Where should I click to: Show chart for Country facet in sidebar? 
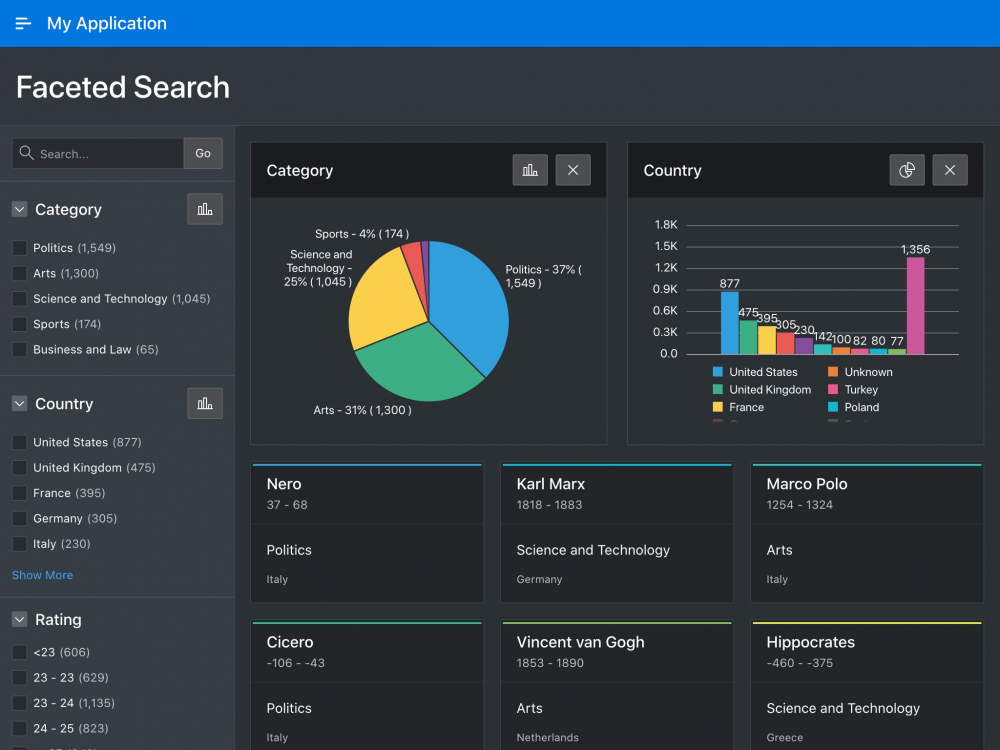coord(205,403)
